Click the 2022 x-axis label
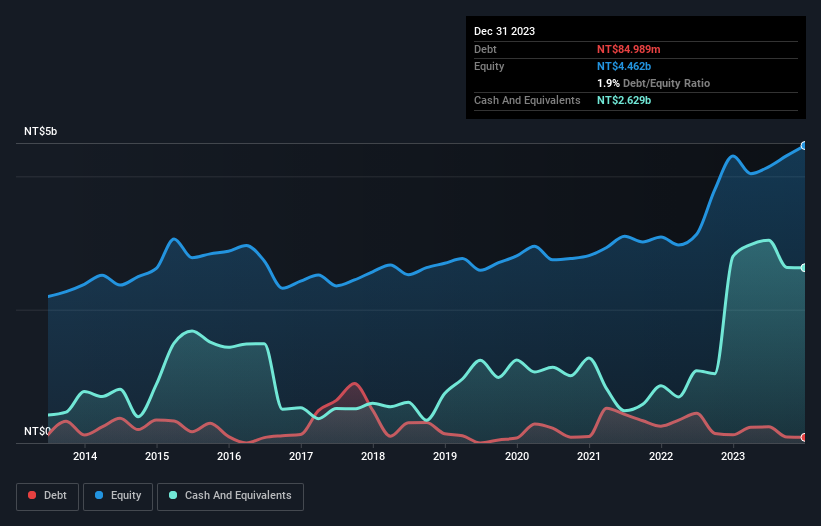821x526 pixels. [661, 456]
